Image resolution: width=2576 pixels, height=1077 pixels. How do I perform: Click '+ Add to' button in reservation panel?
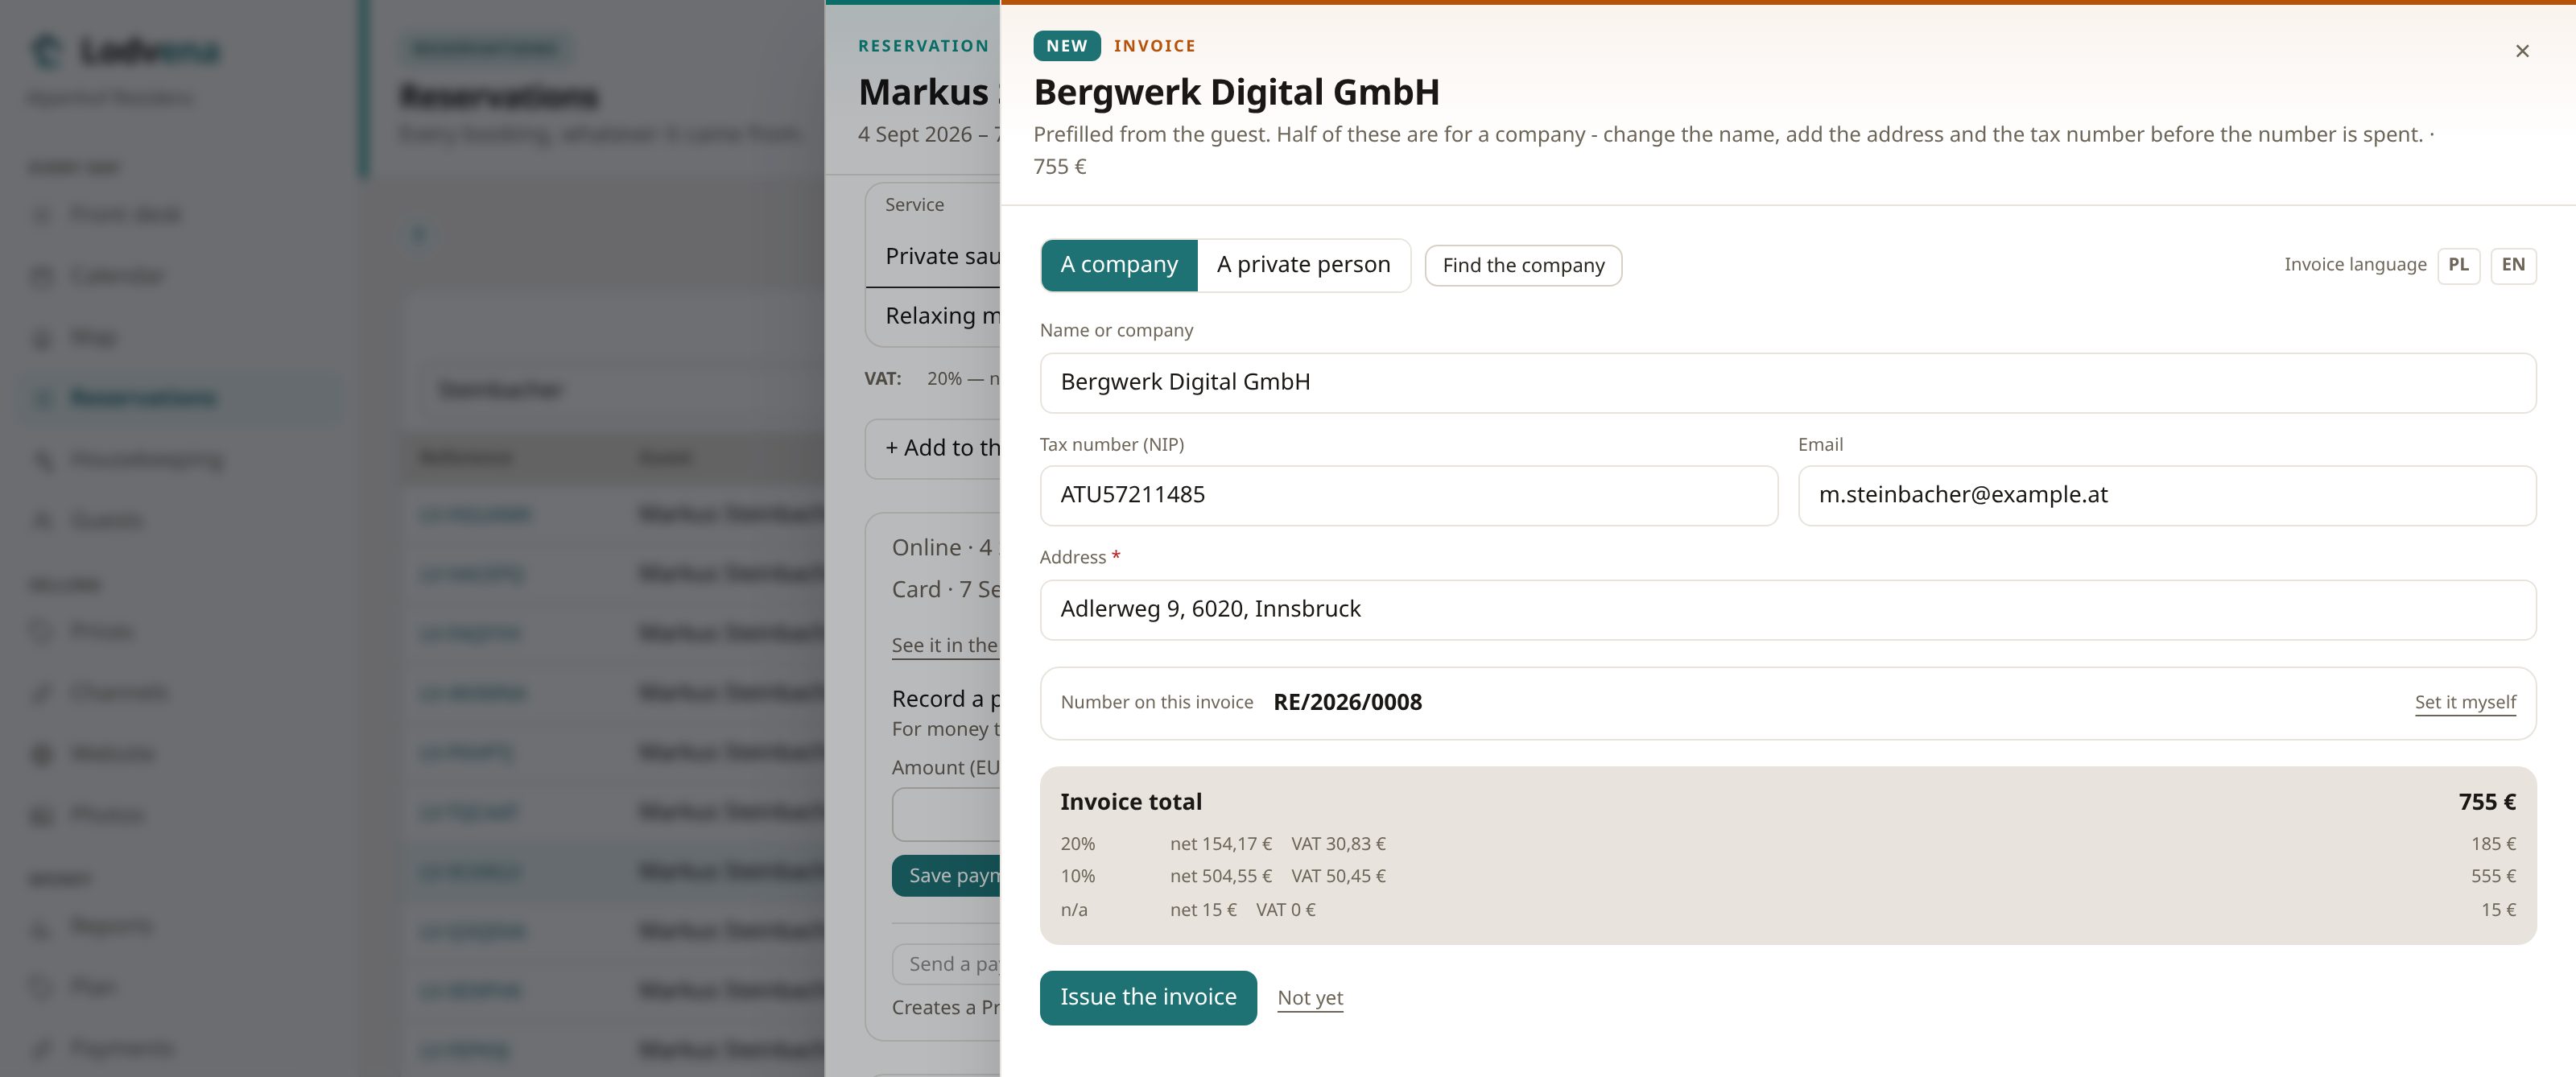[933, 449]
